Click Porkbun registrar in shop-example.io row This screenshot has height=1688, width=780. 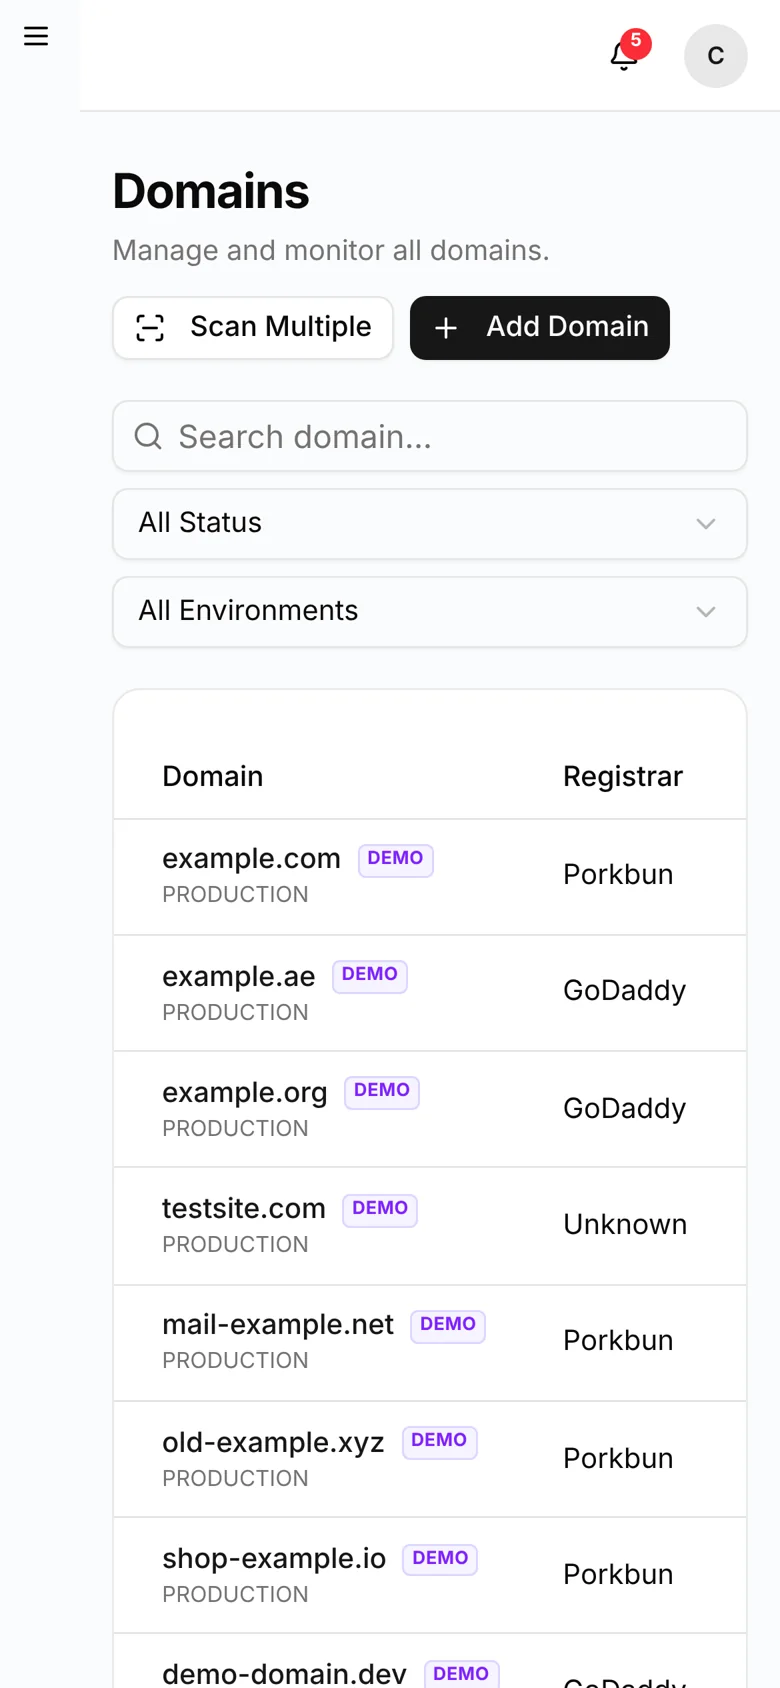(618, 1574)
